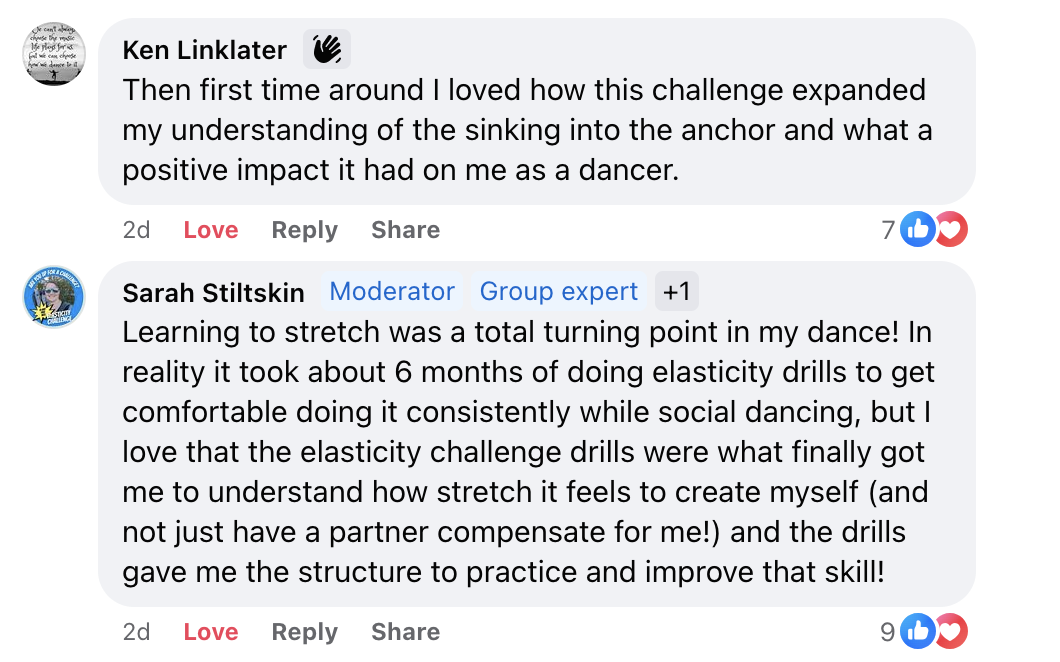Reply to Ken Linklater's comment
Screen dimensions: 1060x662
click(304, 230)
